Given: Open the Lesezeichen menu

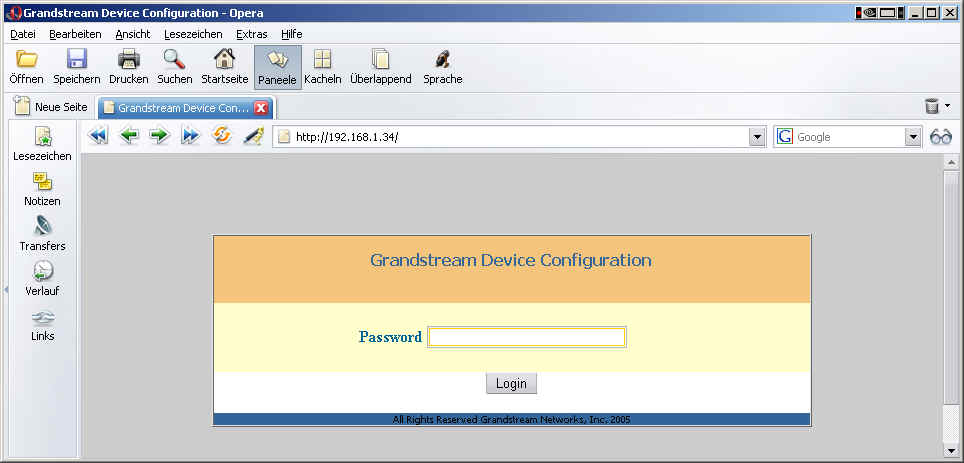Looking at the screenshot, I should click(x=193, y=34).
